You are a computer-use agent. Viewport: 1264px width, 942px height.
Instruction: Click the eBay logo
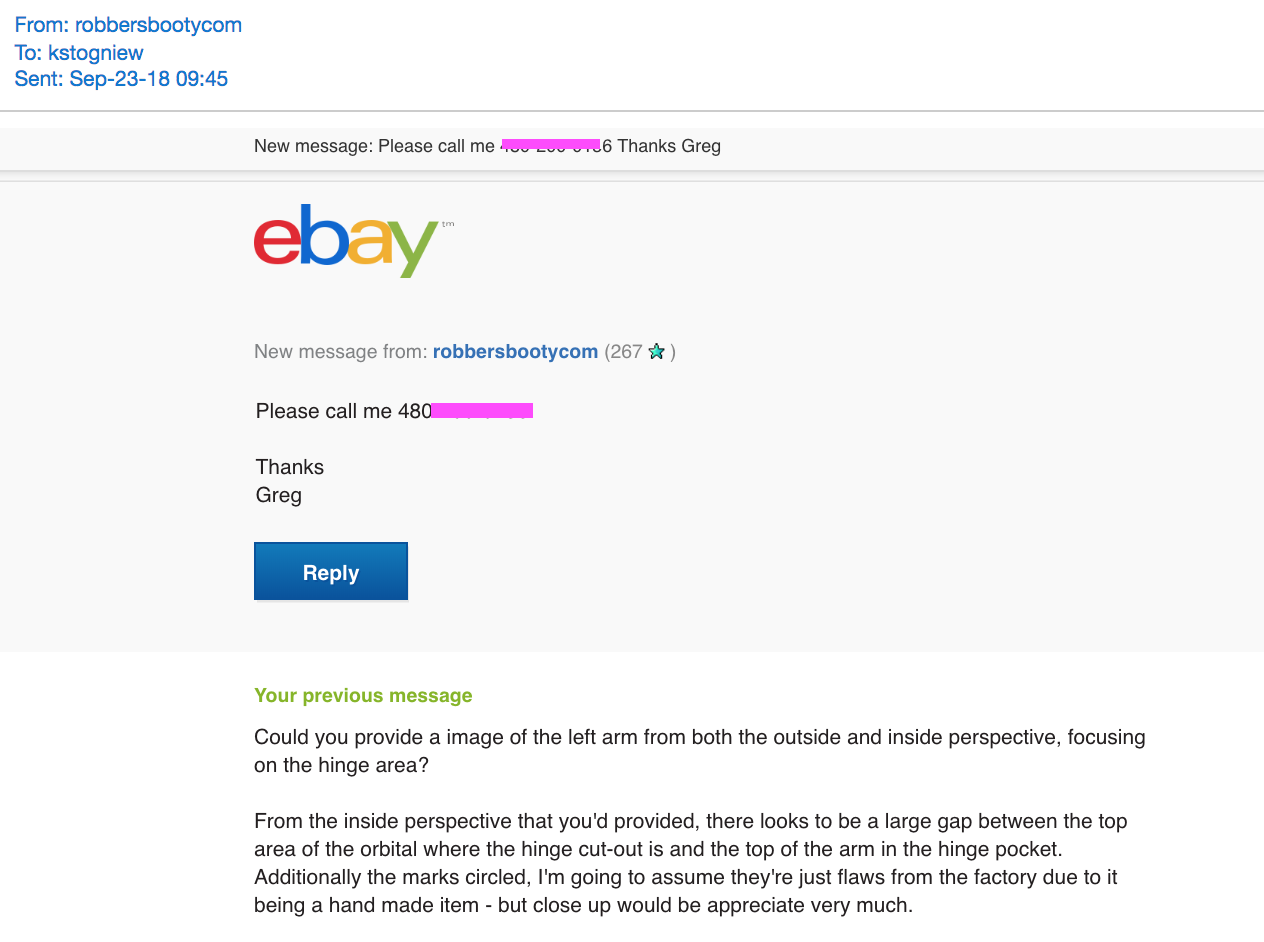[346, 241]
